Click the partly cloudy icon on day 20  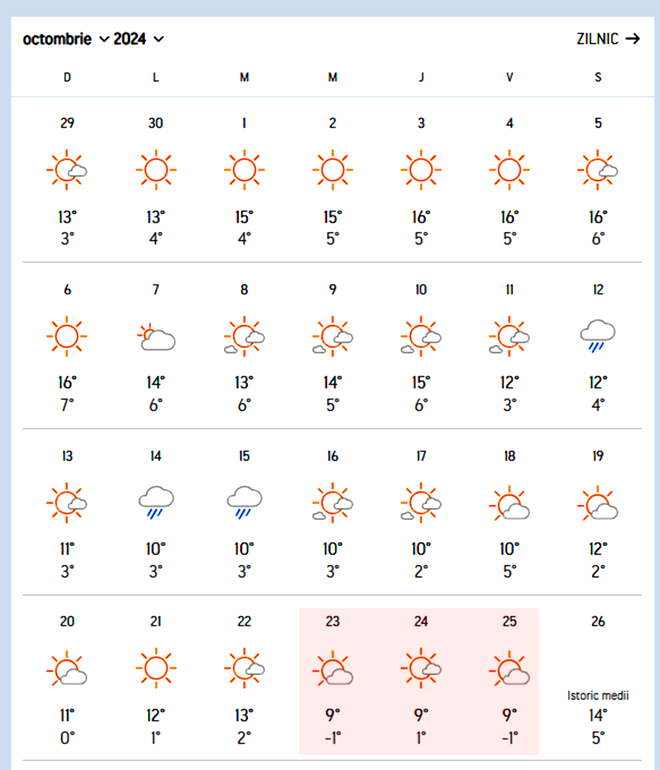pos(67,669)
